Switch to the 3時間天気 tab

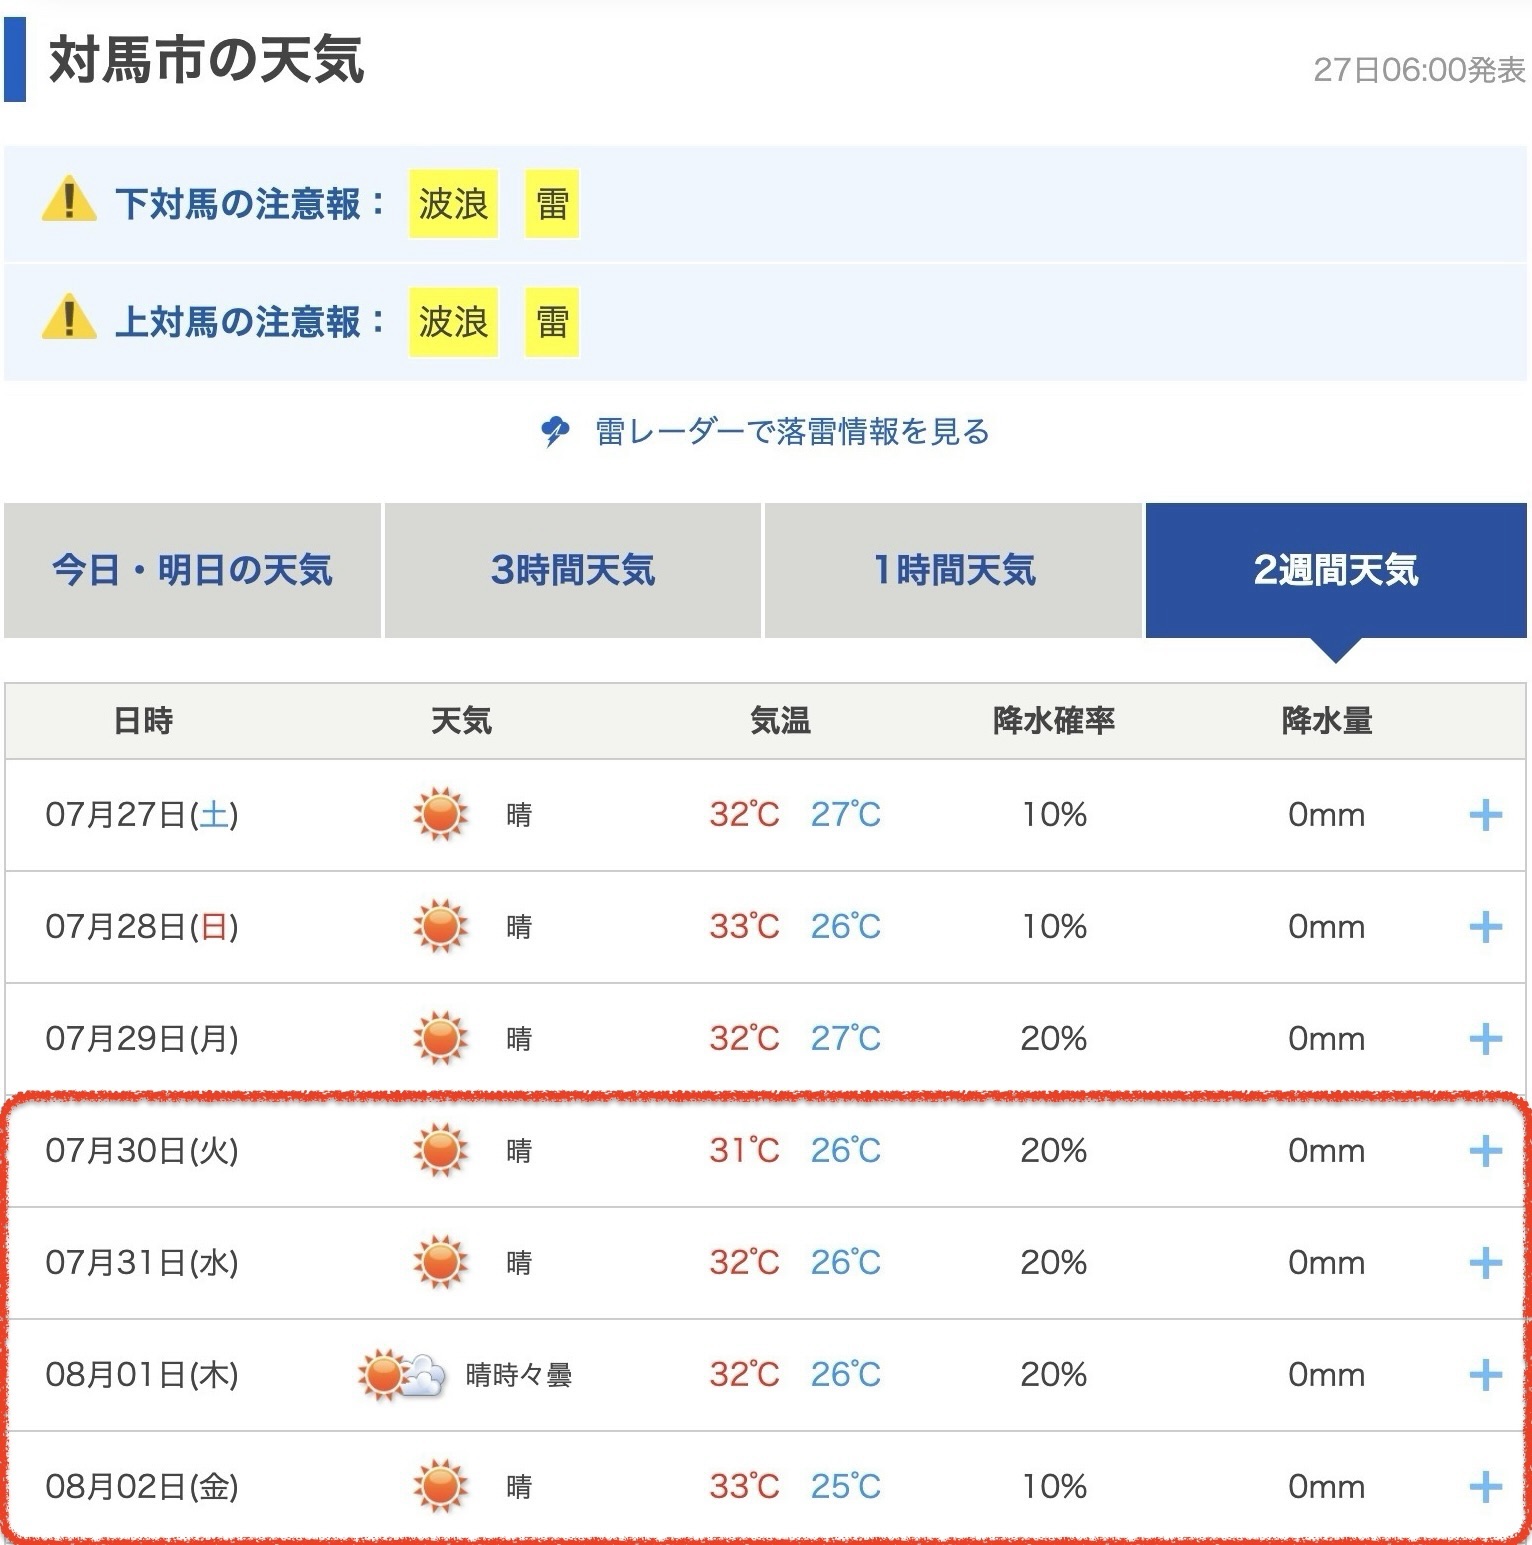pyautogui.click(x=572, y=570)
